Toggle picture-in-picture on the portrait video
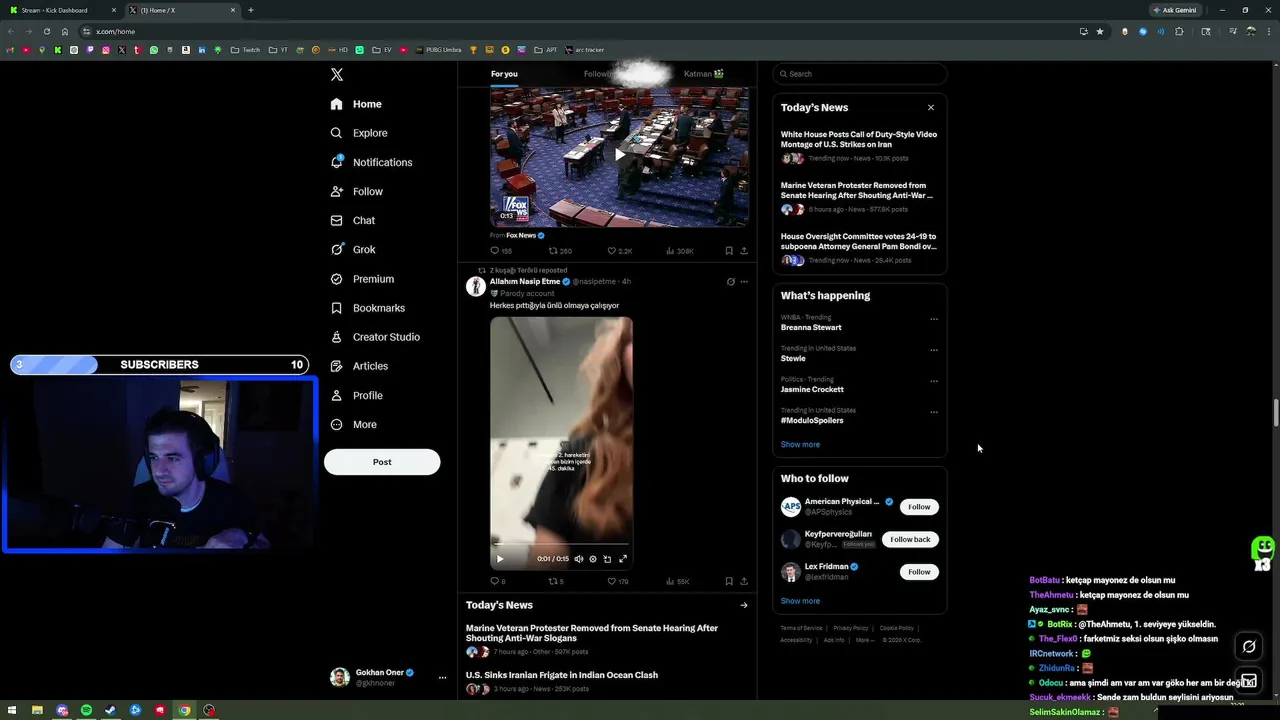Viewport: 1280px width, 720px height. 607,559
